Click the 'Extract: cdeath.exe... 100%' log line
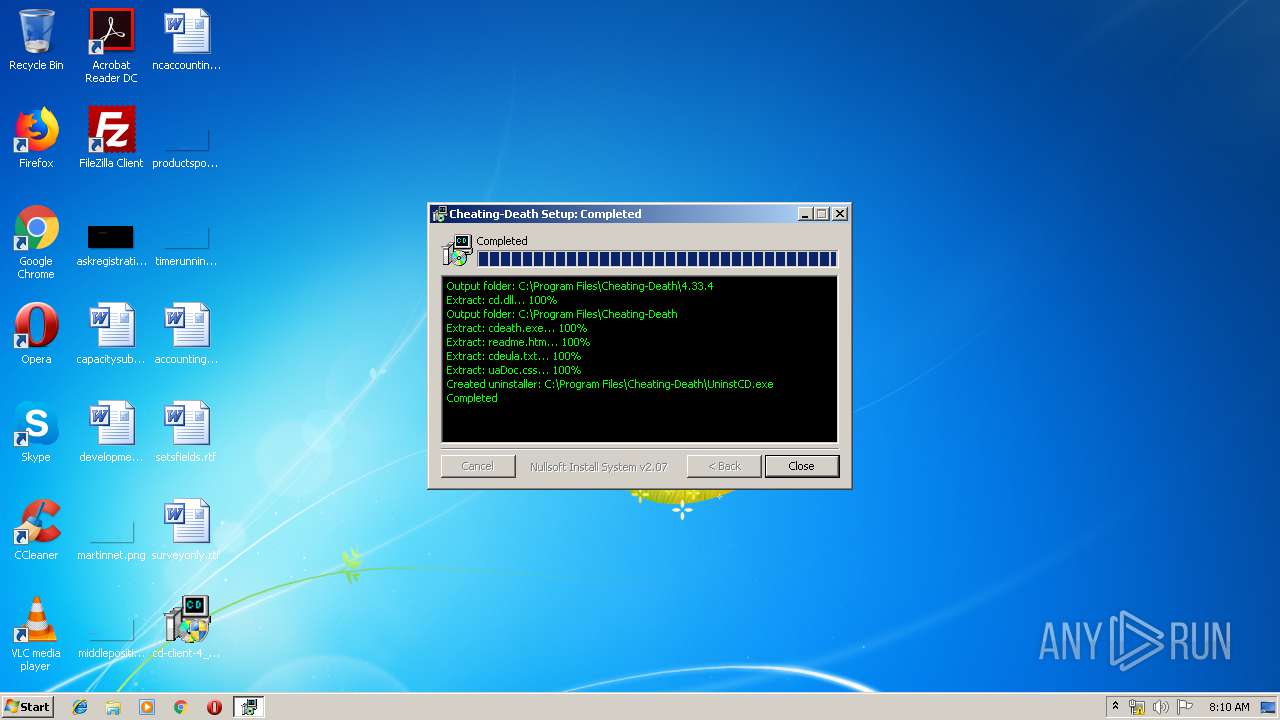This screenshot has height=720, width=1280. pyautogui.click(x=516, y=328)
